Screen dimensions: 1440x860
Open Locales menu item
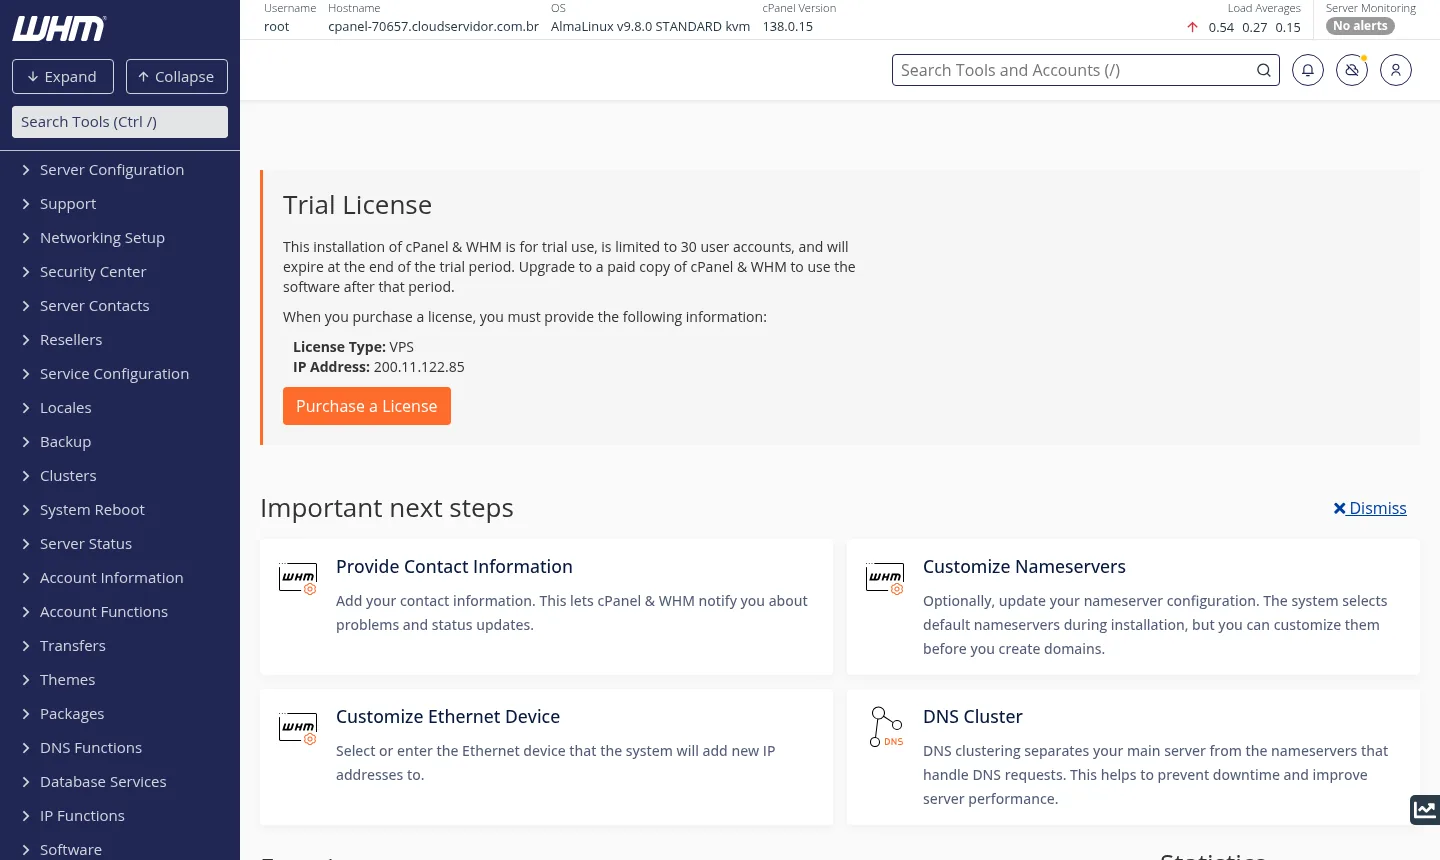pos(120,408)
